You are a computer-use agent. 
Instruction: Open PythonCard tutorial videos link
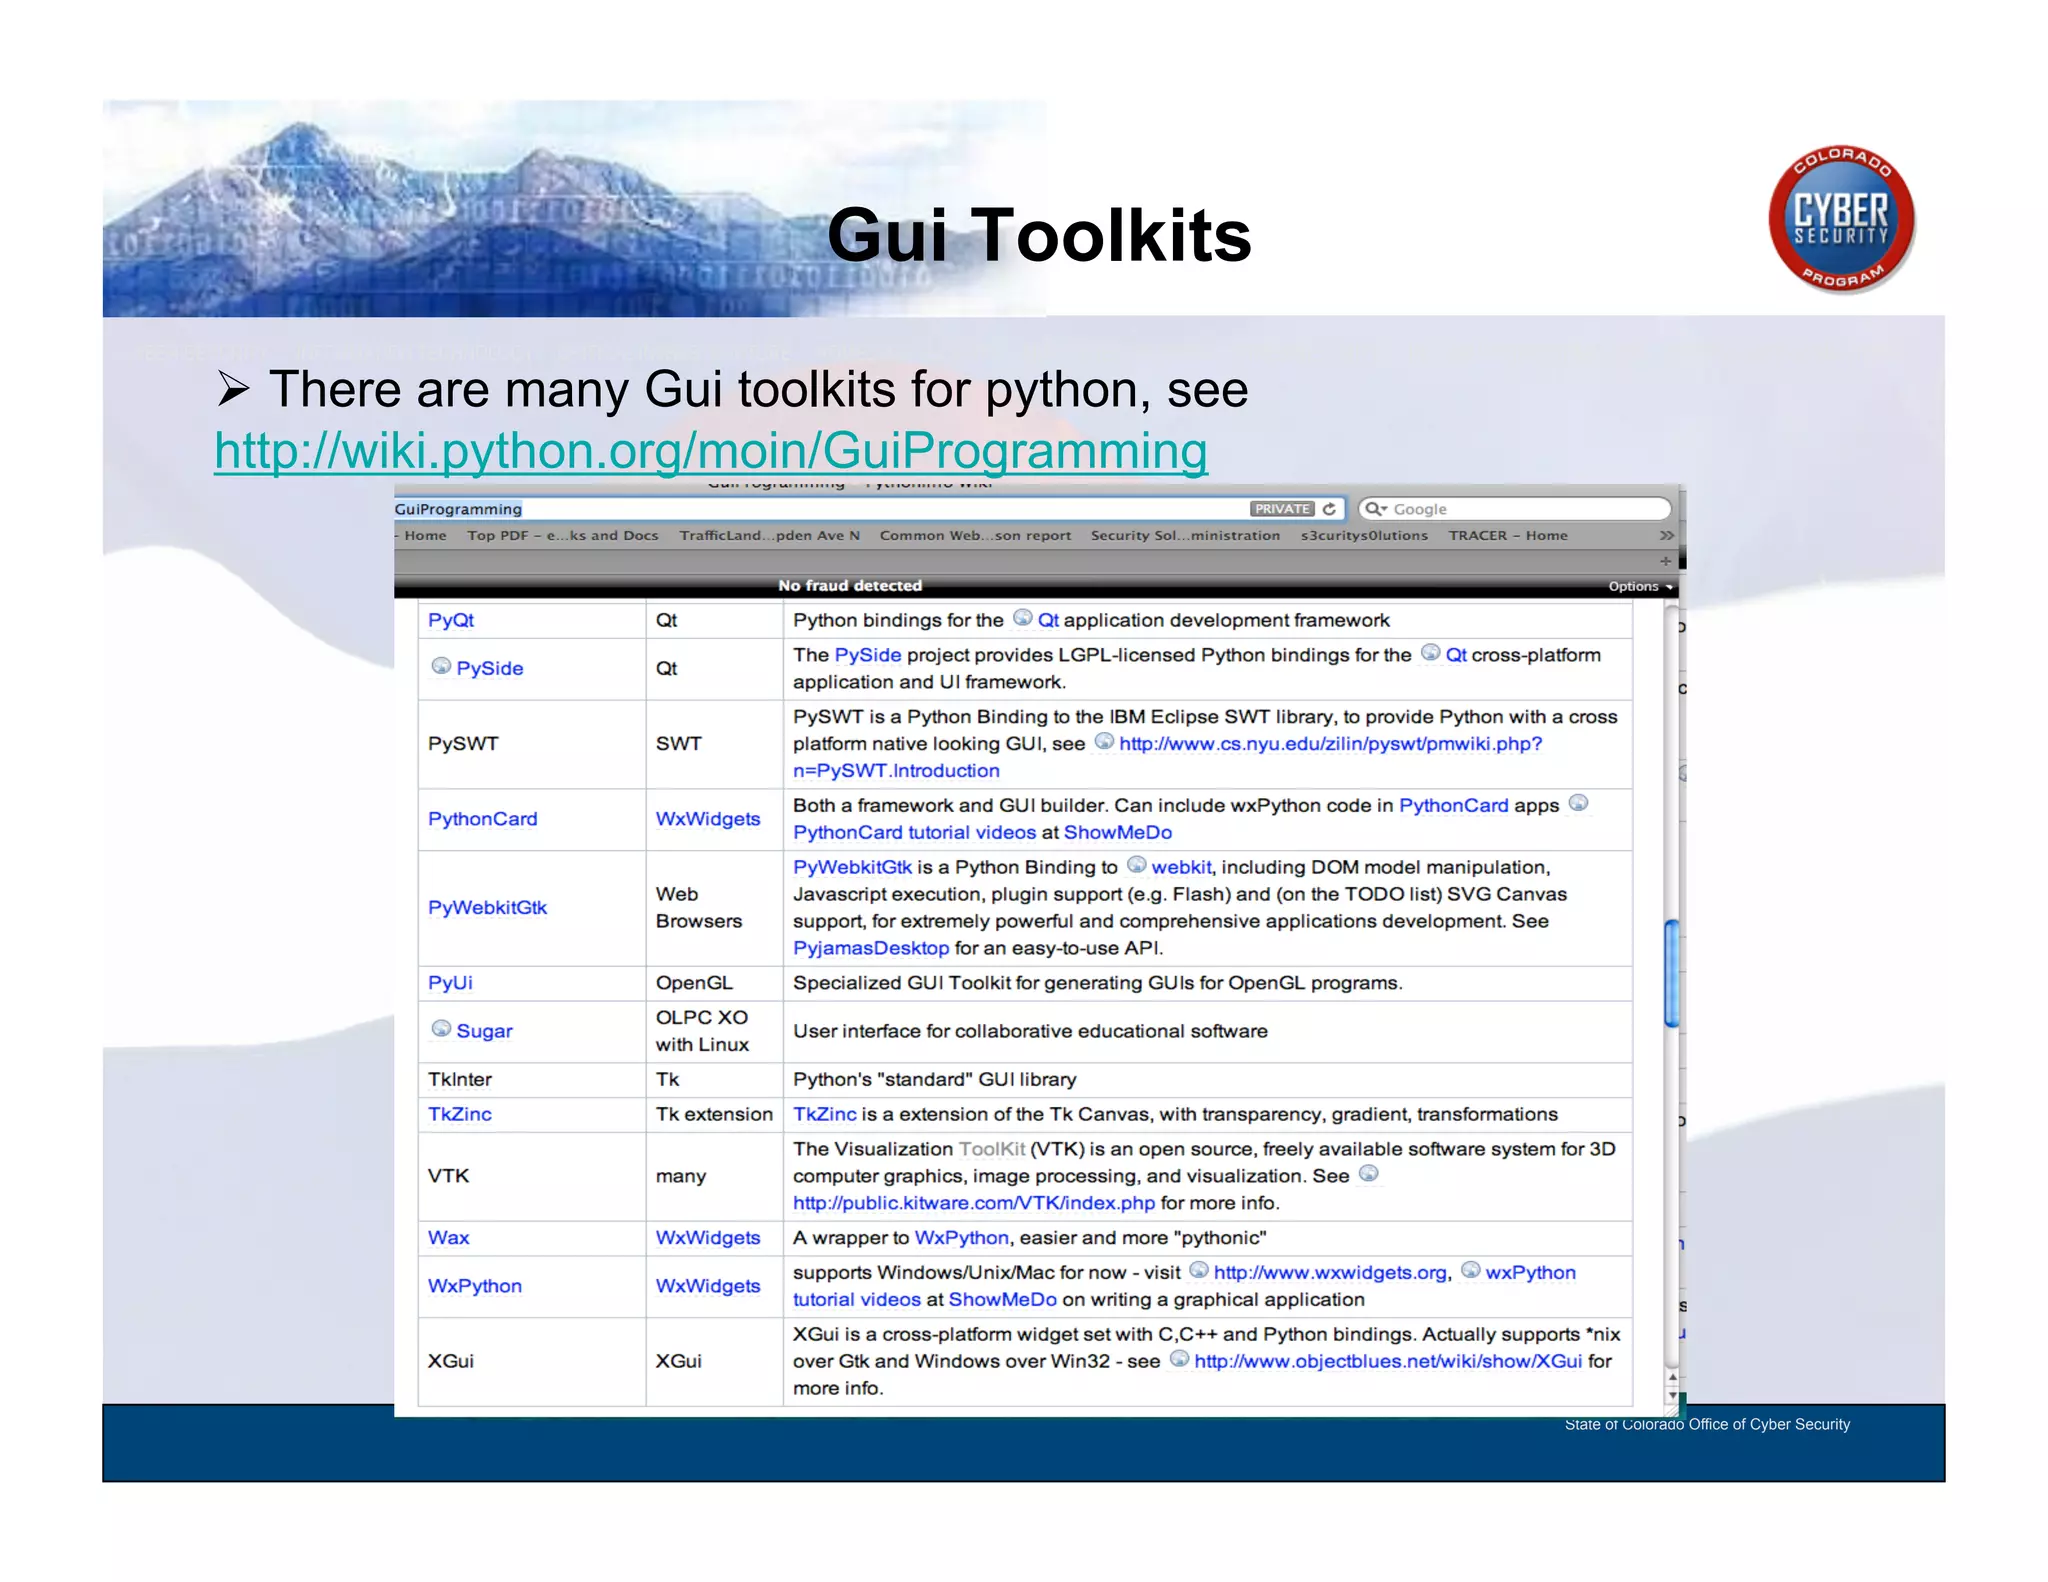914,833
